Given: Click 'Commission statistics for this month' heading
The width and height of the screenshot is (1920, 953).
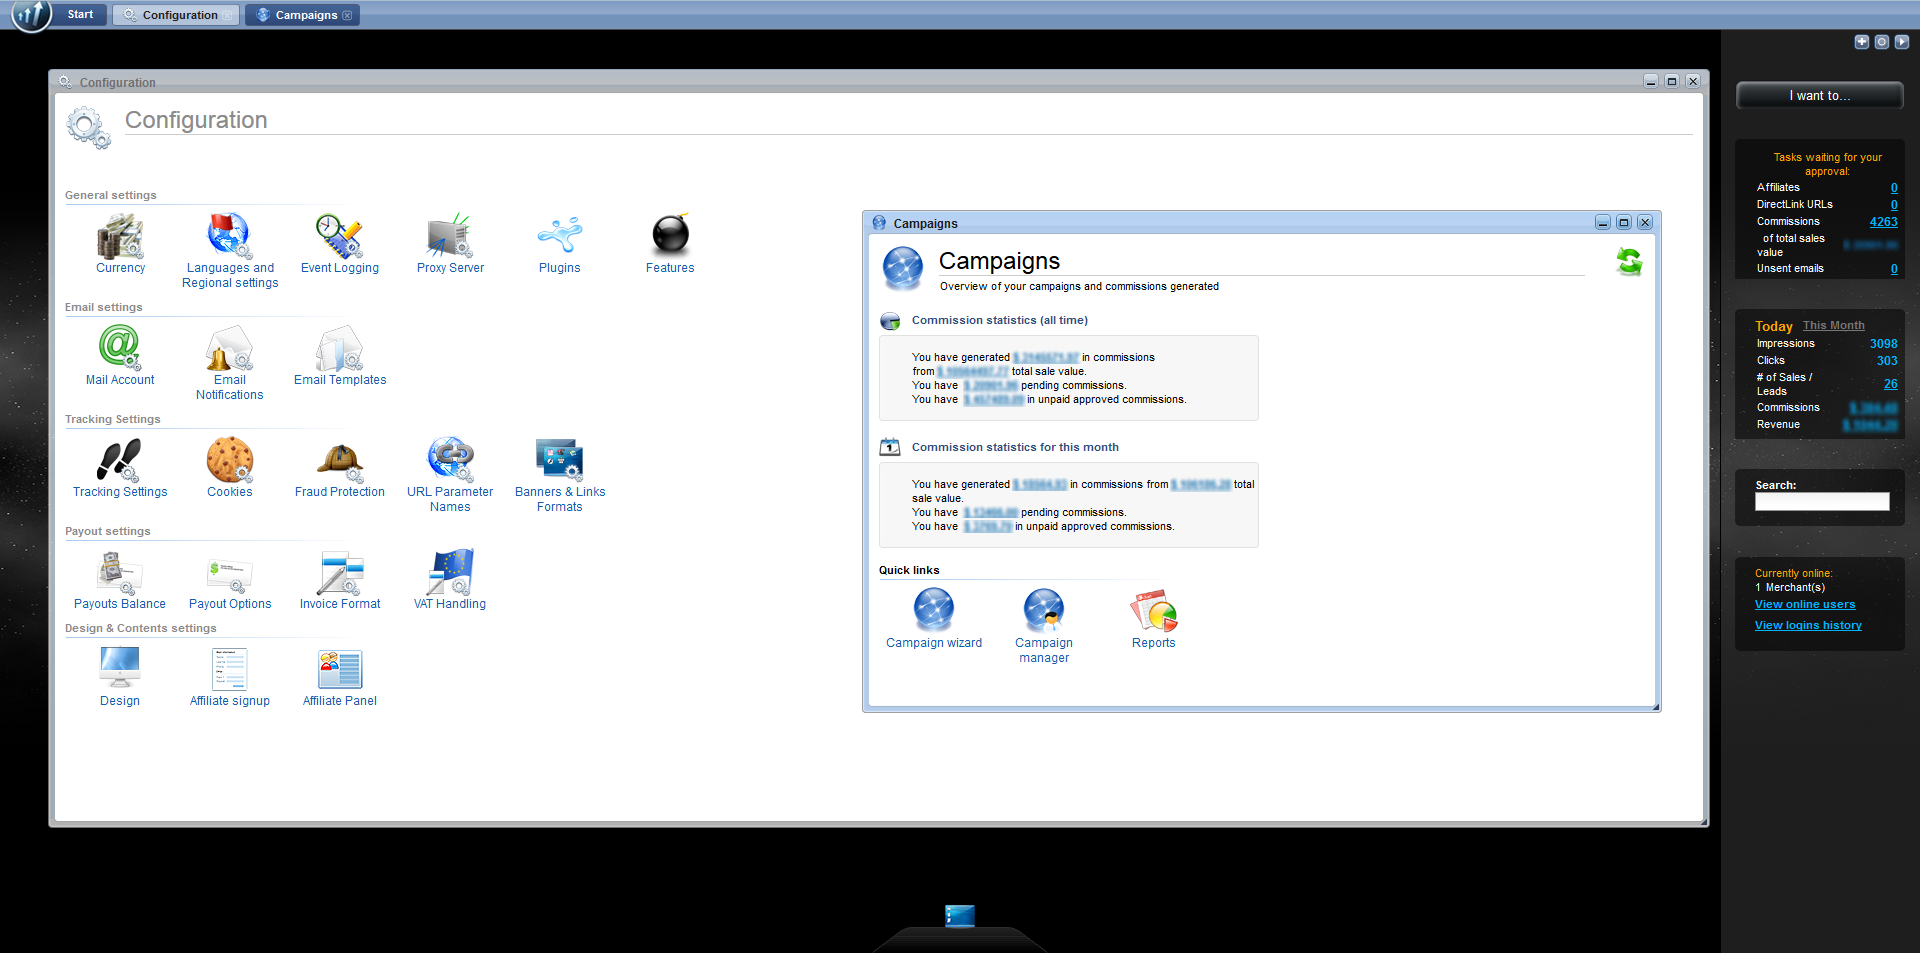Looking at the screenshot, I should [x=1015, y=448].
